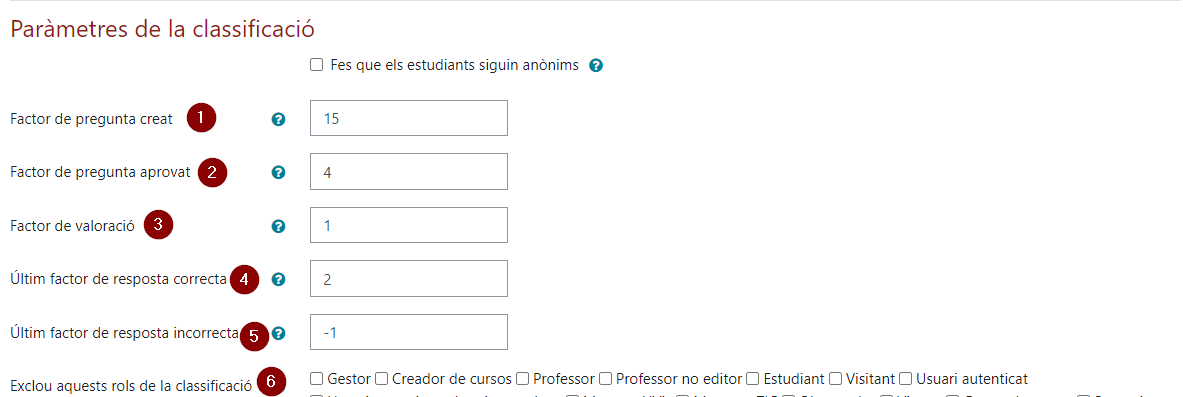Click the Factor de valoració input box
Image resolution: width=1183 pixels, height=397 pixels.
(409, 226)
